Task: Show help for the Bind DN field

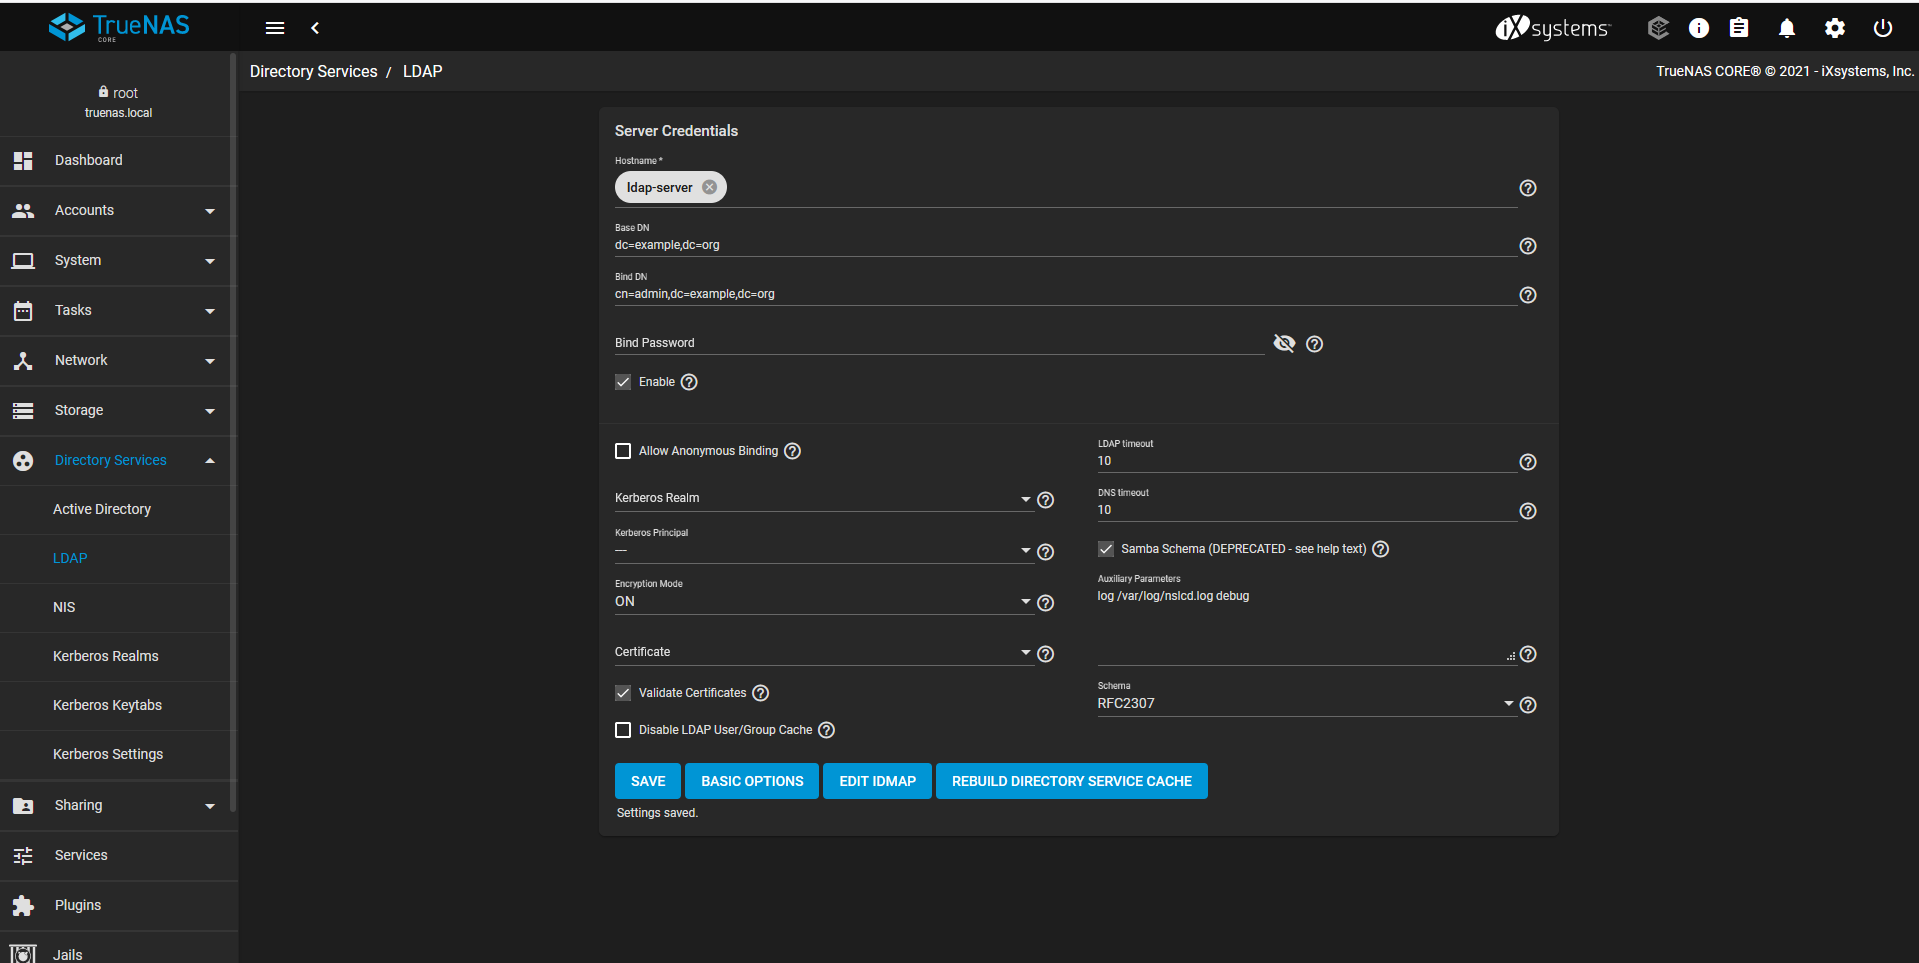Action: click(x=1528, y=295)
